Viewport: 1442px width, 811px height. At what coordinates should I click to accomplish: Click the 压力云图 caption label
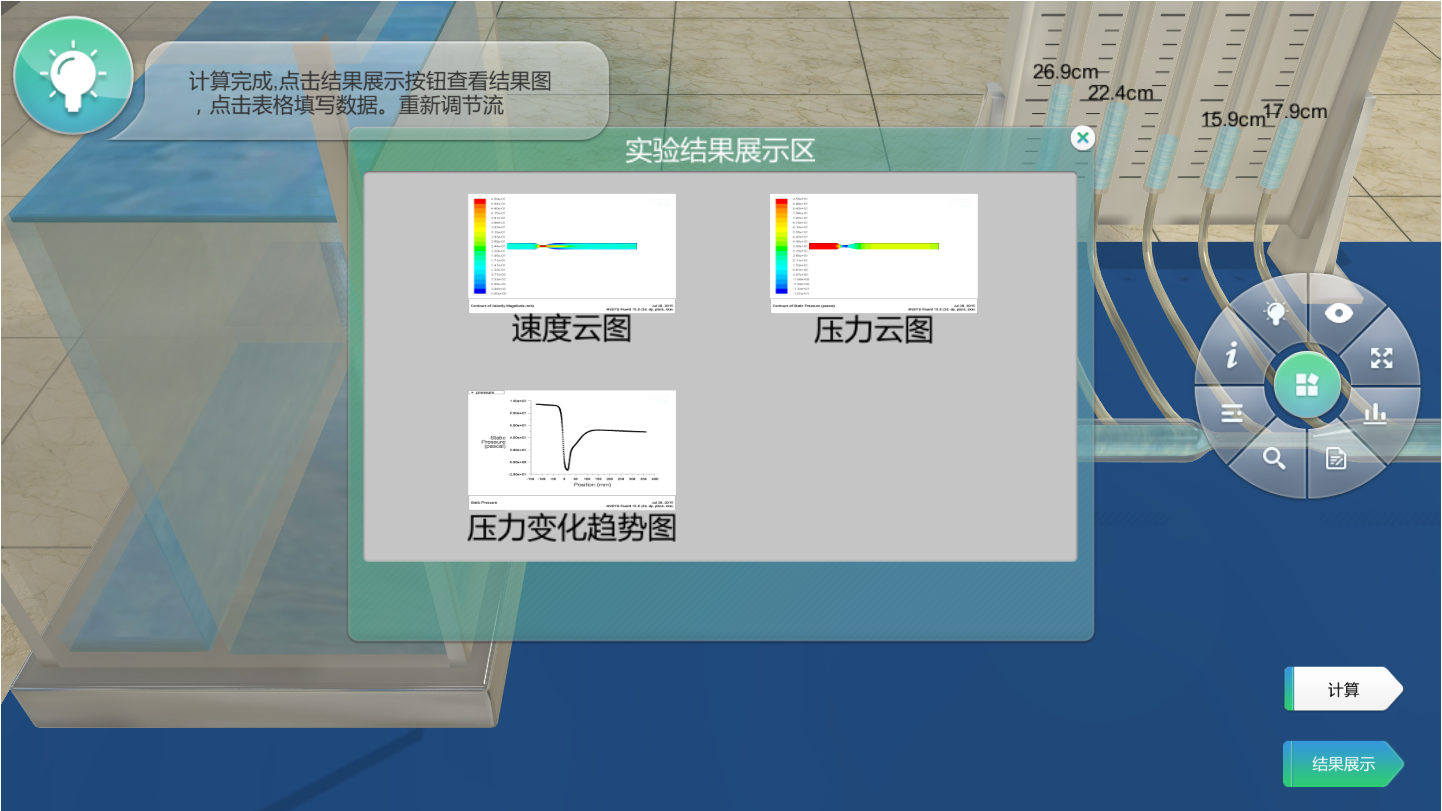pos(873,329)
